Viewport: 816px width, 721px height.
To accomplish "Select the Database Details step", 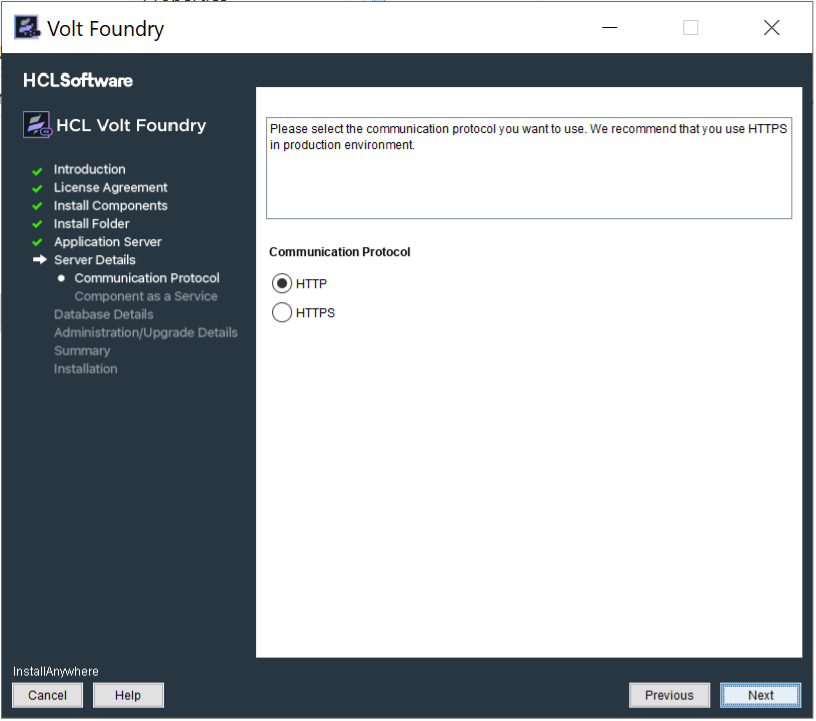I will [104, 315].
